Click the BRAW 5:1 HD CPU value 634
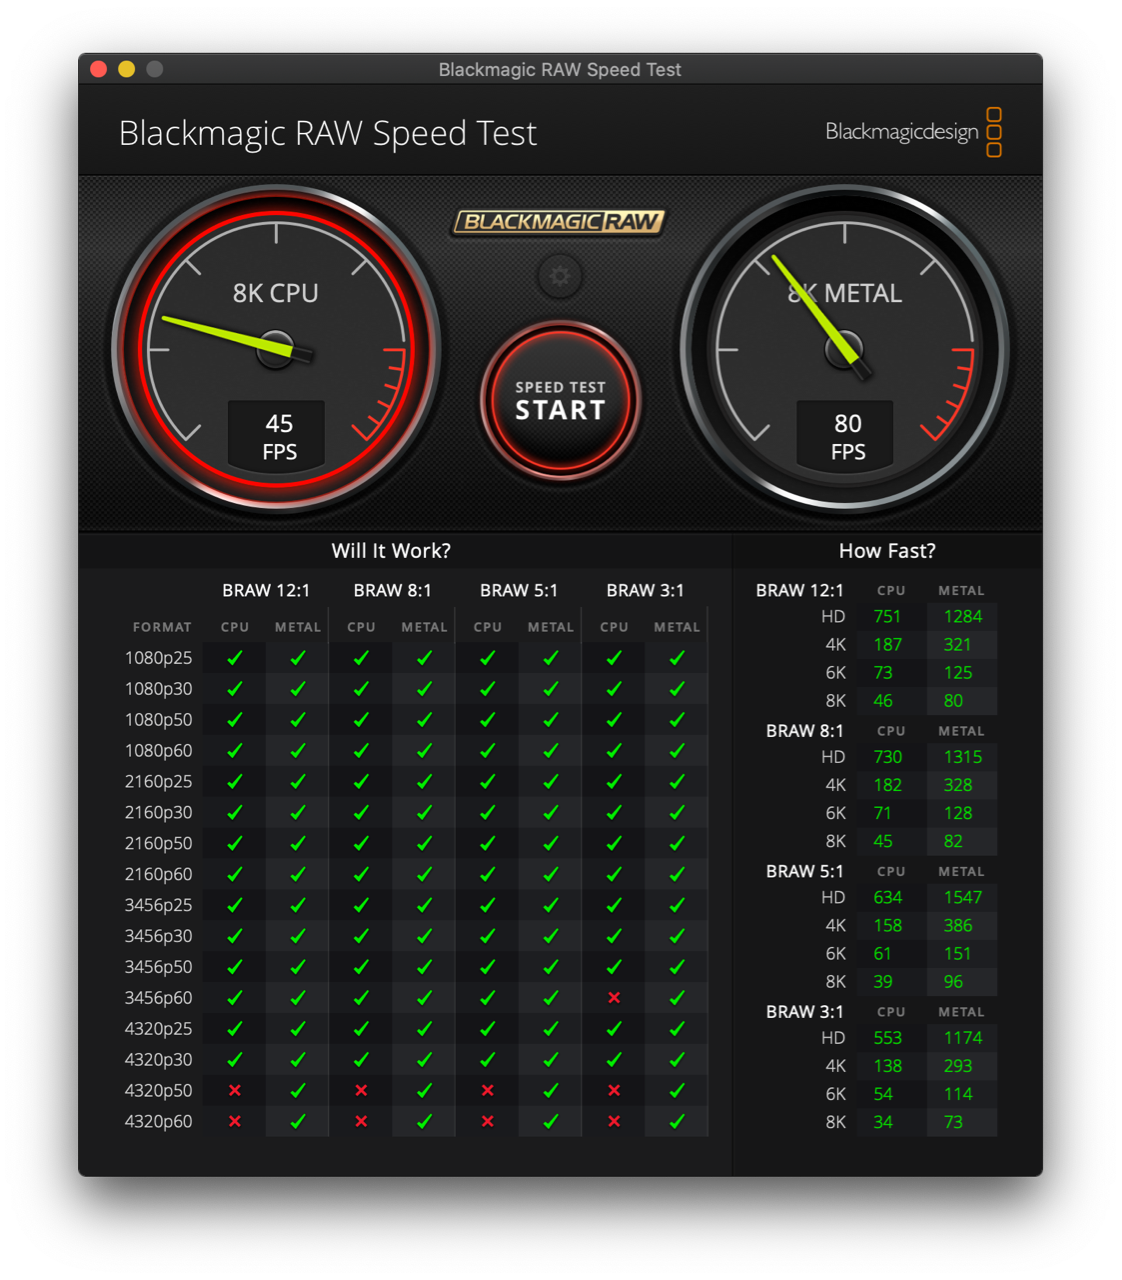 887,898
